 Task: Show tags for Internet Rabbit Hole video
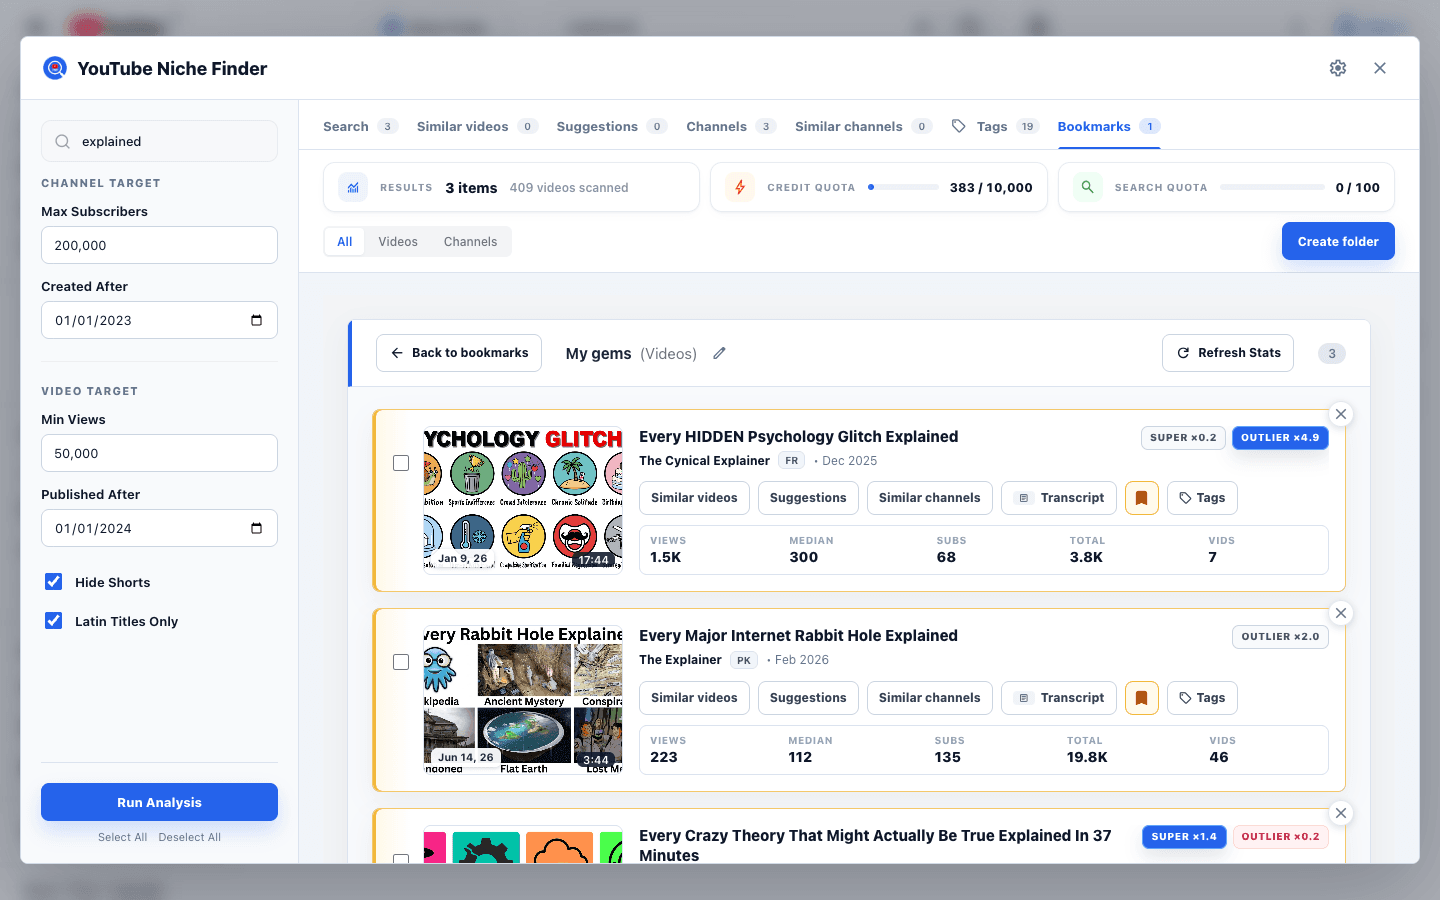pos(1202,698)
